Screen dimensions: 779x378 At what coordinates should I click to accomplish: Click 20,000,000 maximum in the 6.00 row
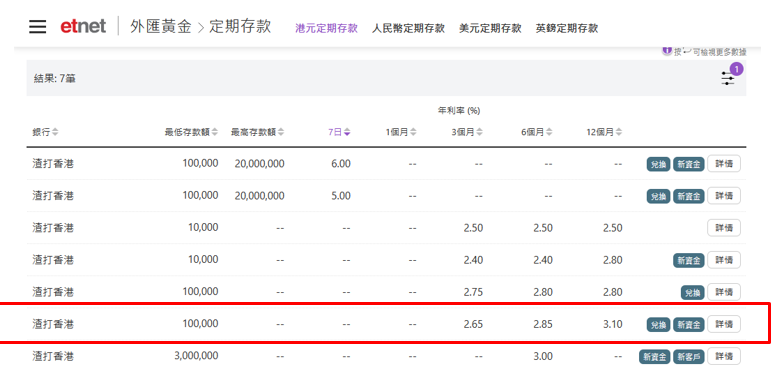click(x=259, y=163)
